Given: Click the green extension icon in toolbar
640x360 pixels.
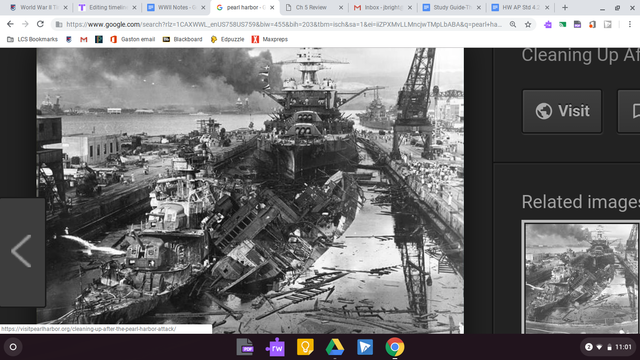Looking at the screenshot, I should [x=562, y=24].
